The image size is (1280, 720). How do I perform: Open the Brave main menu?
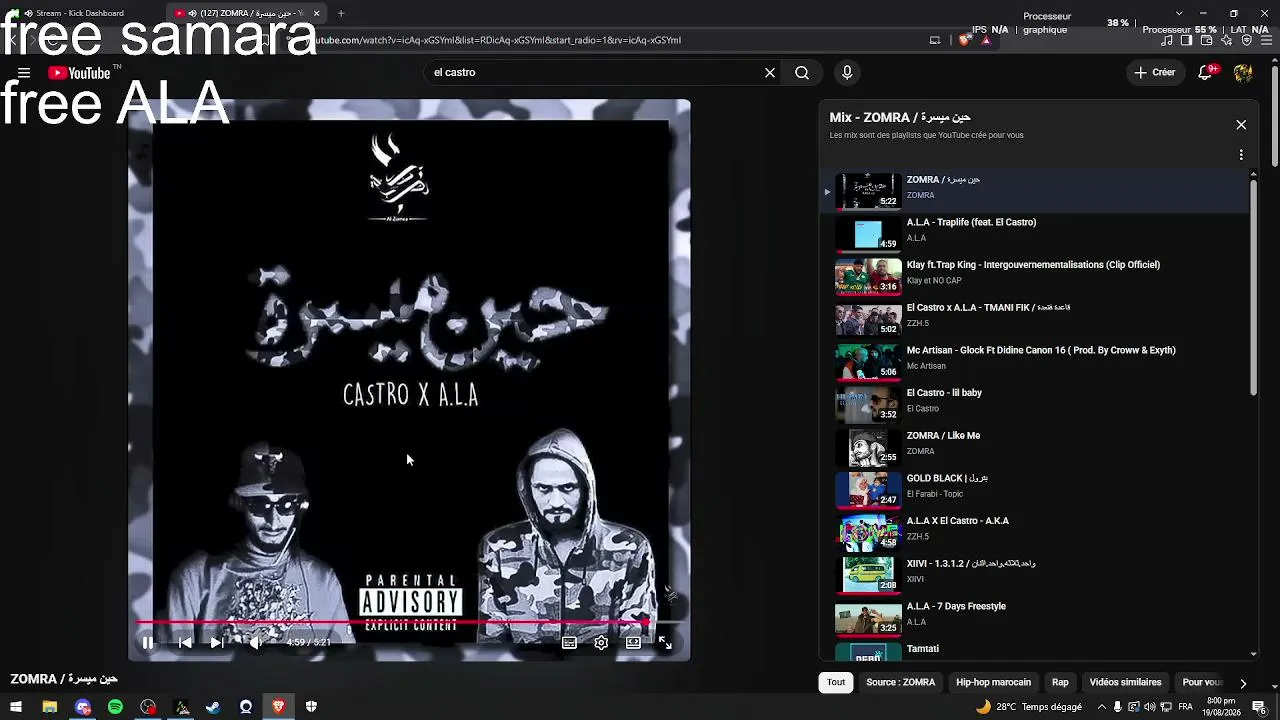[x=1265, y=41]
